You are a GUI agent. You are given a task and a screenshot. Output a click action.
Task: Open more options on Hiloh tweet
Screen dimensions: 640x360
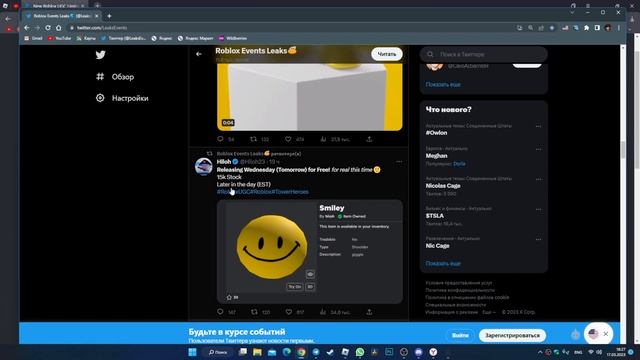tap(399, 162)
